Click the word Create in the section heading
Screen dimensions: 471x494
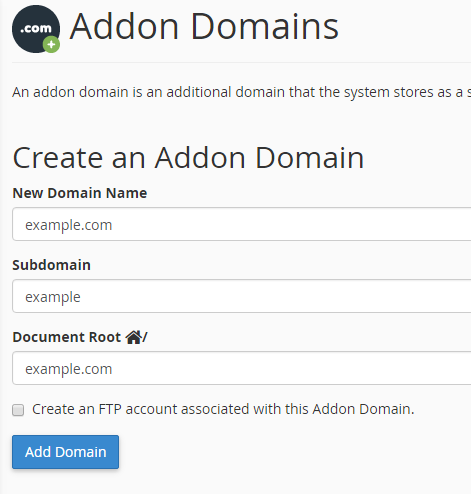pos(58,158)
